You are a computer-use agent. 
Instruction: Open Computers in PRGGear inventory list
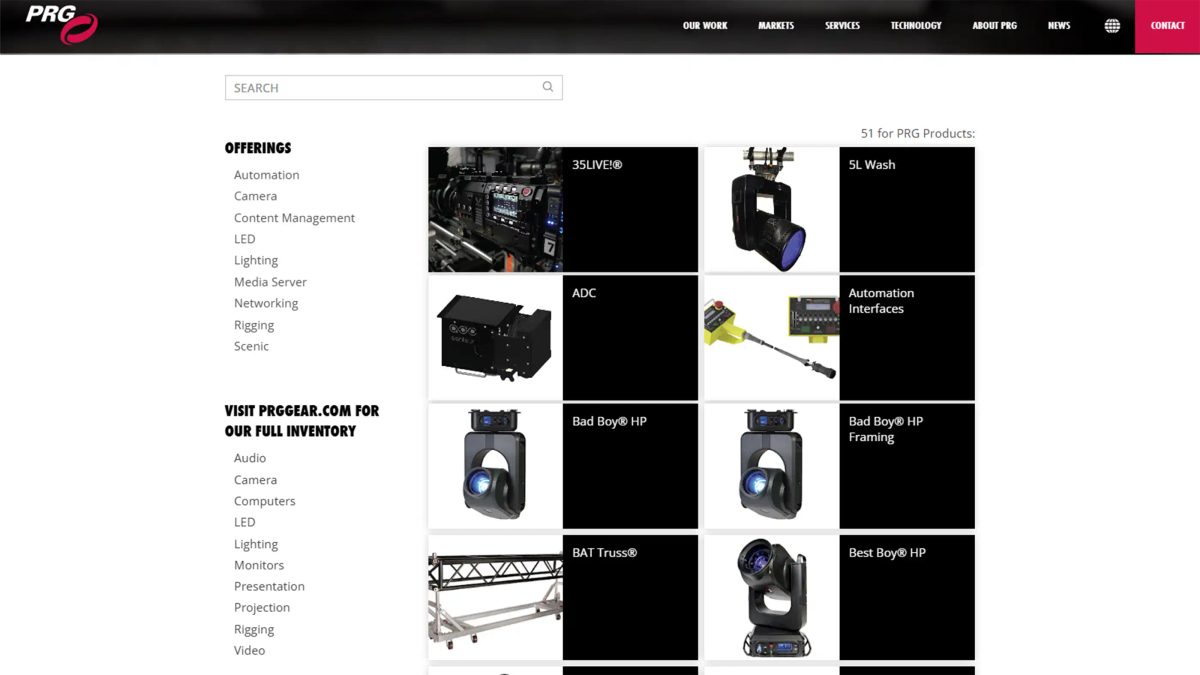tap(265, 501)
